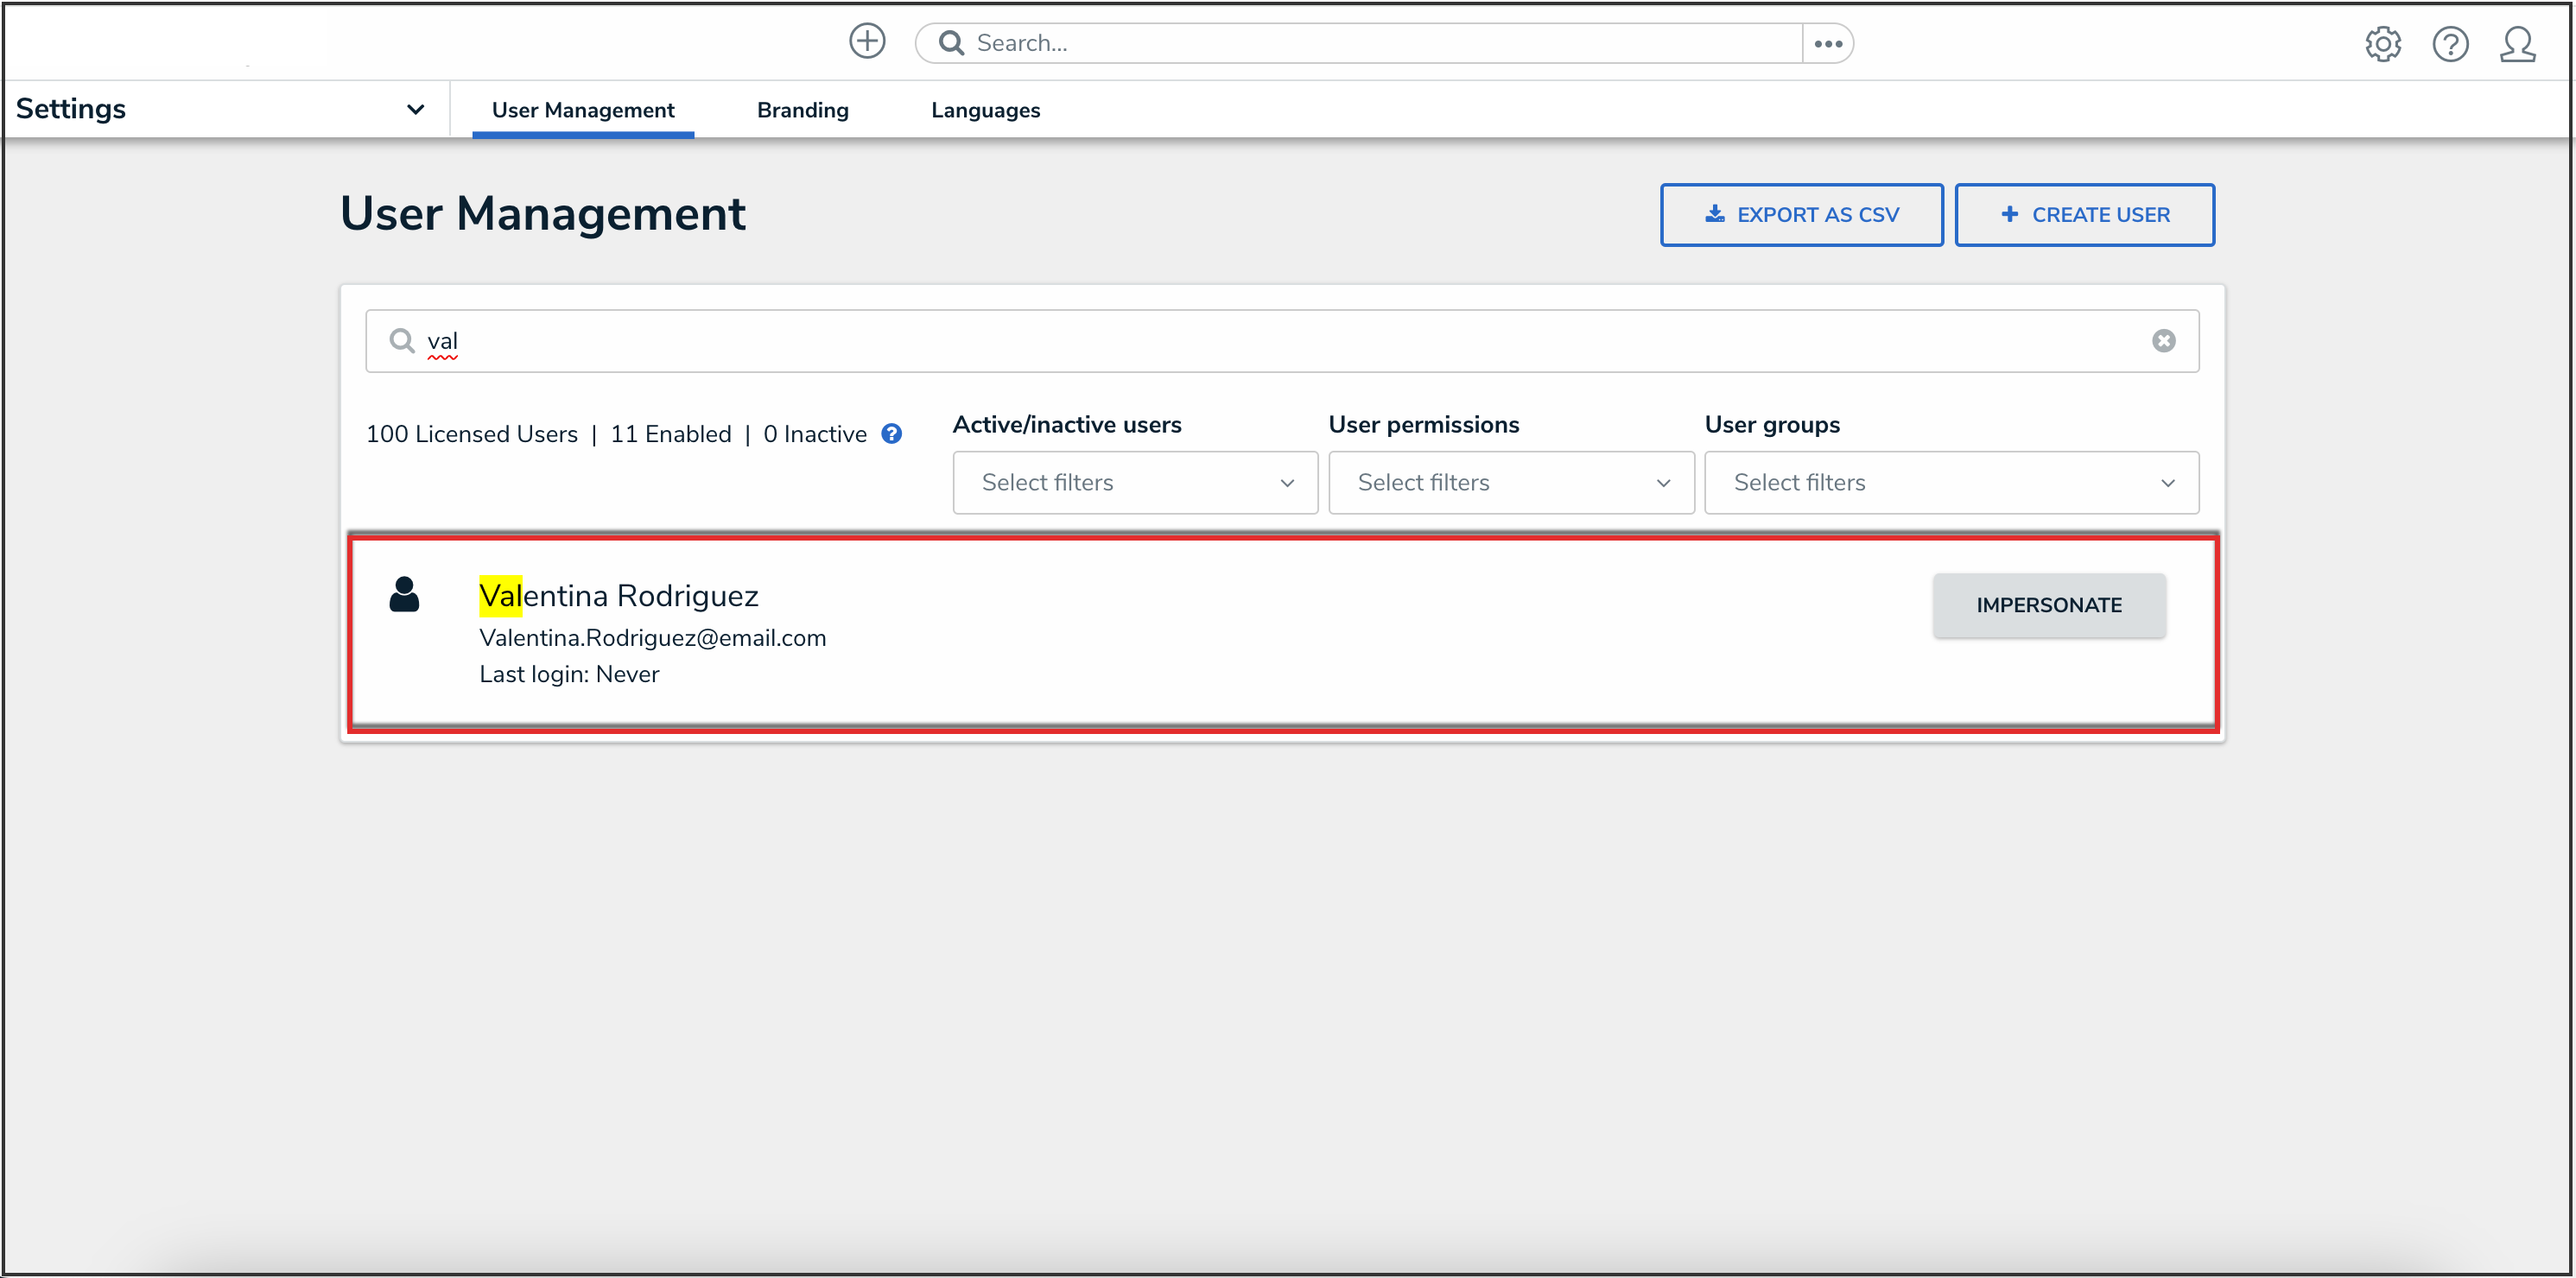Click the plus circle quick-add icon

[x=867, y=42]
